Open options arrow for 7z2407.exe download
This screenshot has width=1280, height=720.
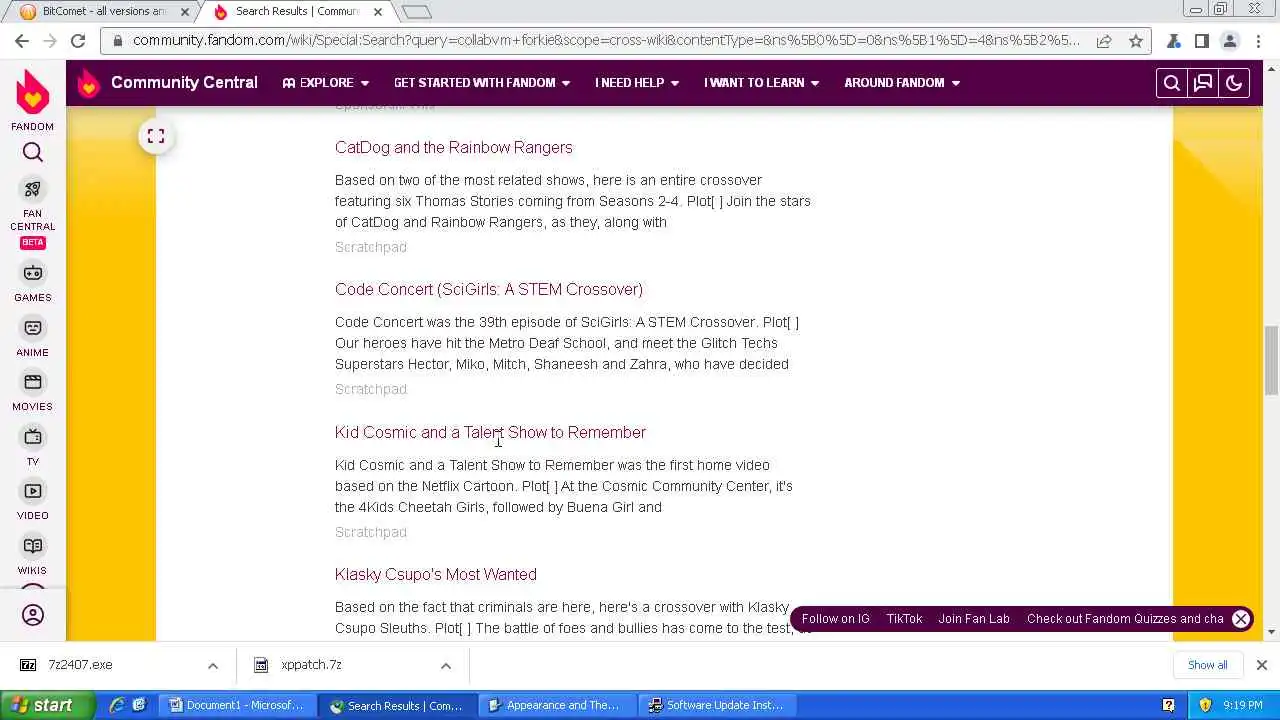(x=212, y=665)
